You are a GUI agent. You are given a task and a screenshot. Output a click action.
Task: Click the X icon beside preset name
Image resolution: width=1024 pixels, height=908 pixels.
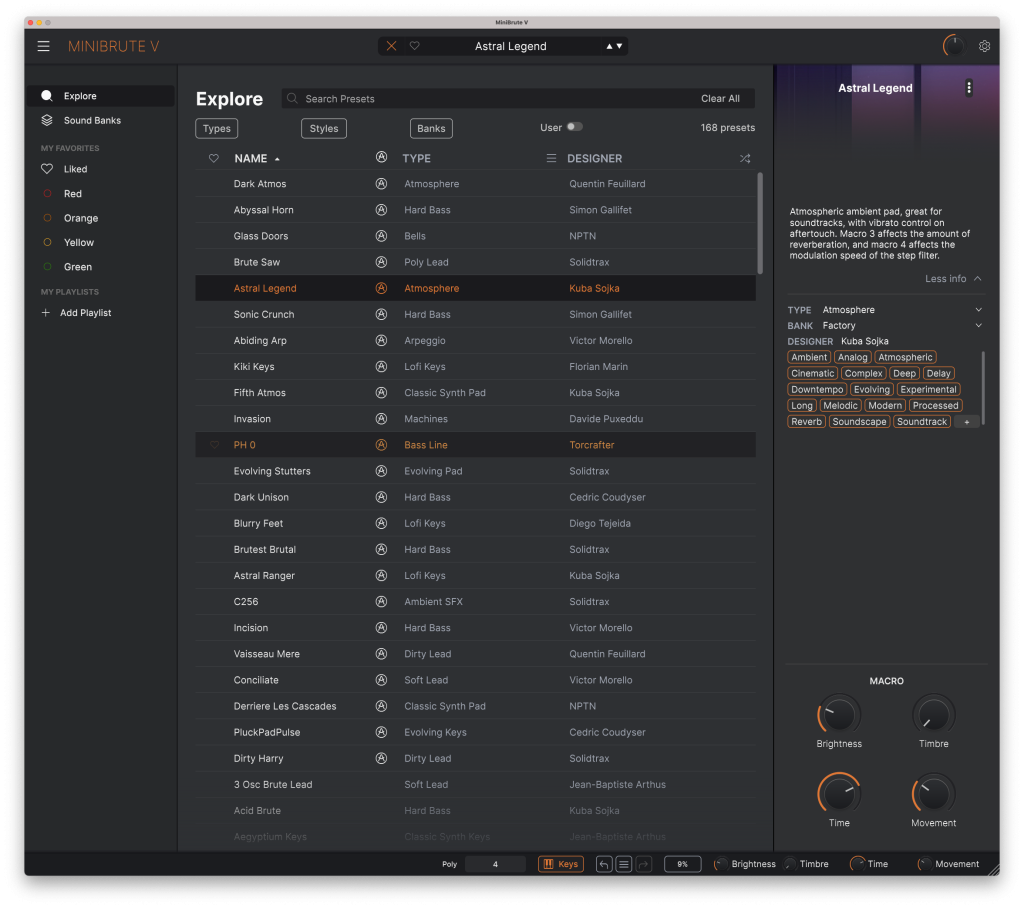[392, 46]
